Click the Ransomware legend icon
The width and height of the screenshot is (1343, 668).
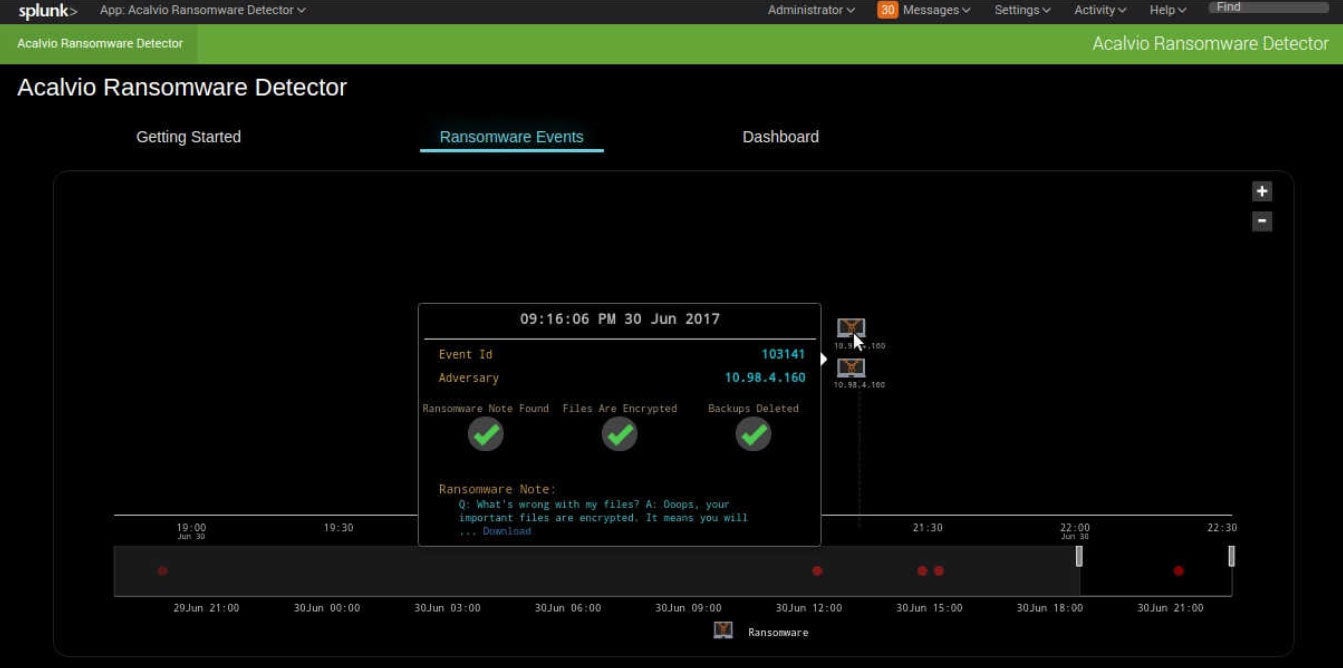tap(723, 630)
